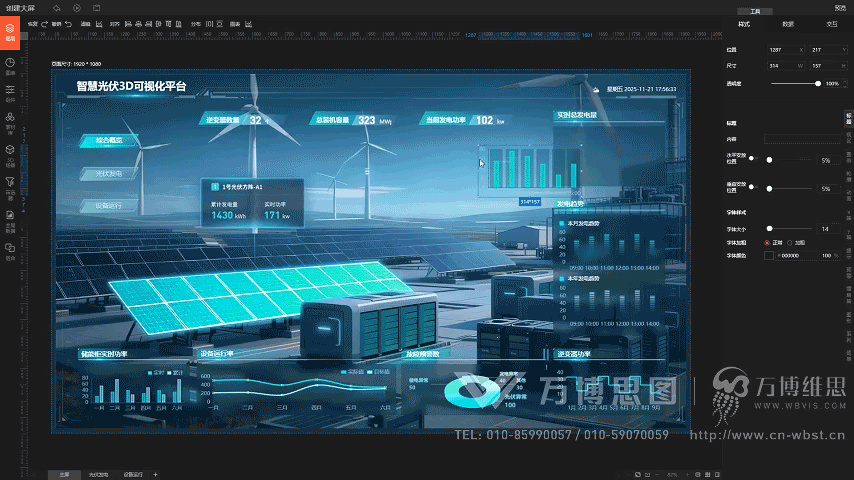The width and height of the screenshot is (854, 480).
Task: Click the back arrow icon next to 创建大屏
Action: pyautogui.click(x=57, y=8)
